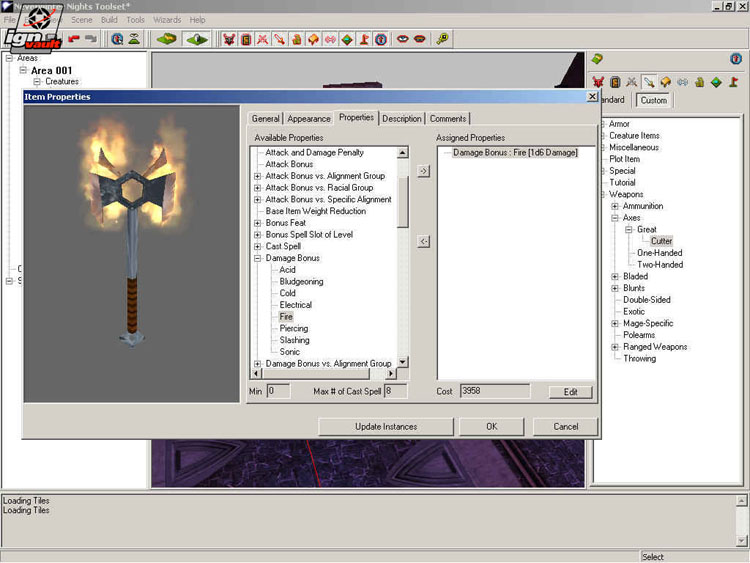Click the green terrain icon atop the right panel

point(597,59)
